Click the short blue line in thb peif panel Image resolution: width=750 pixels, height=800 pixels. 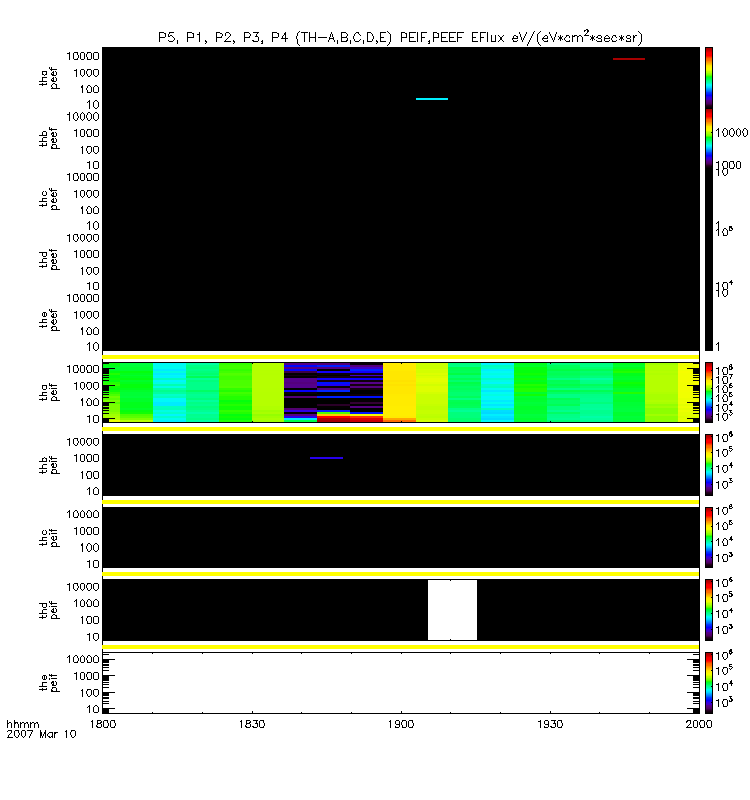(326, 458)
